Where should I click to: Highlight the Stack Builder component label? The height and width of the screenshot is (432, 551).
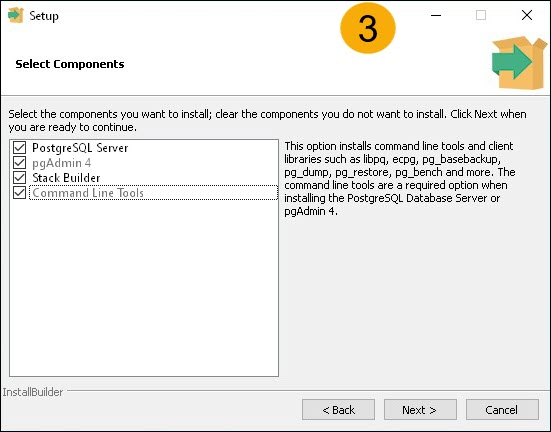[66, 178]
